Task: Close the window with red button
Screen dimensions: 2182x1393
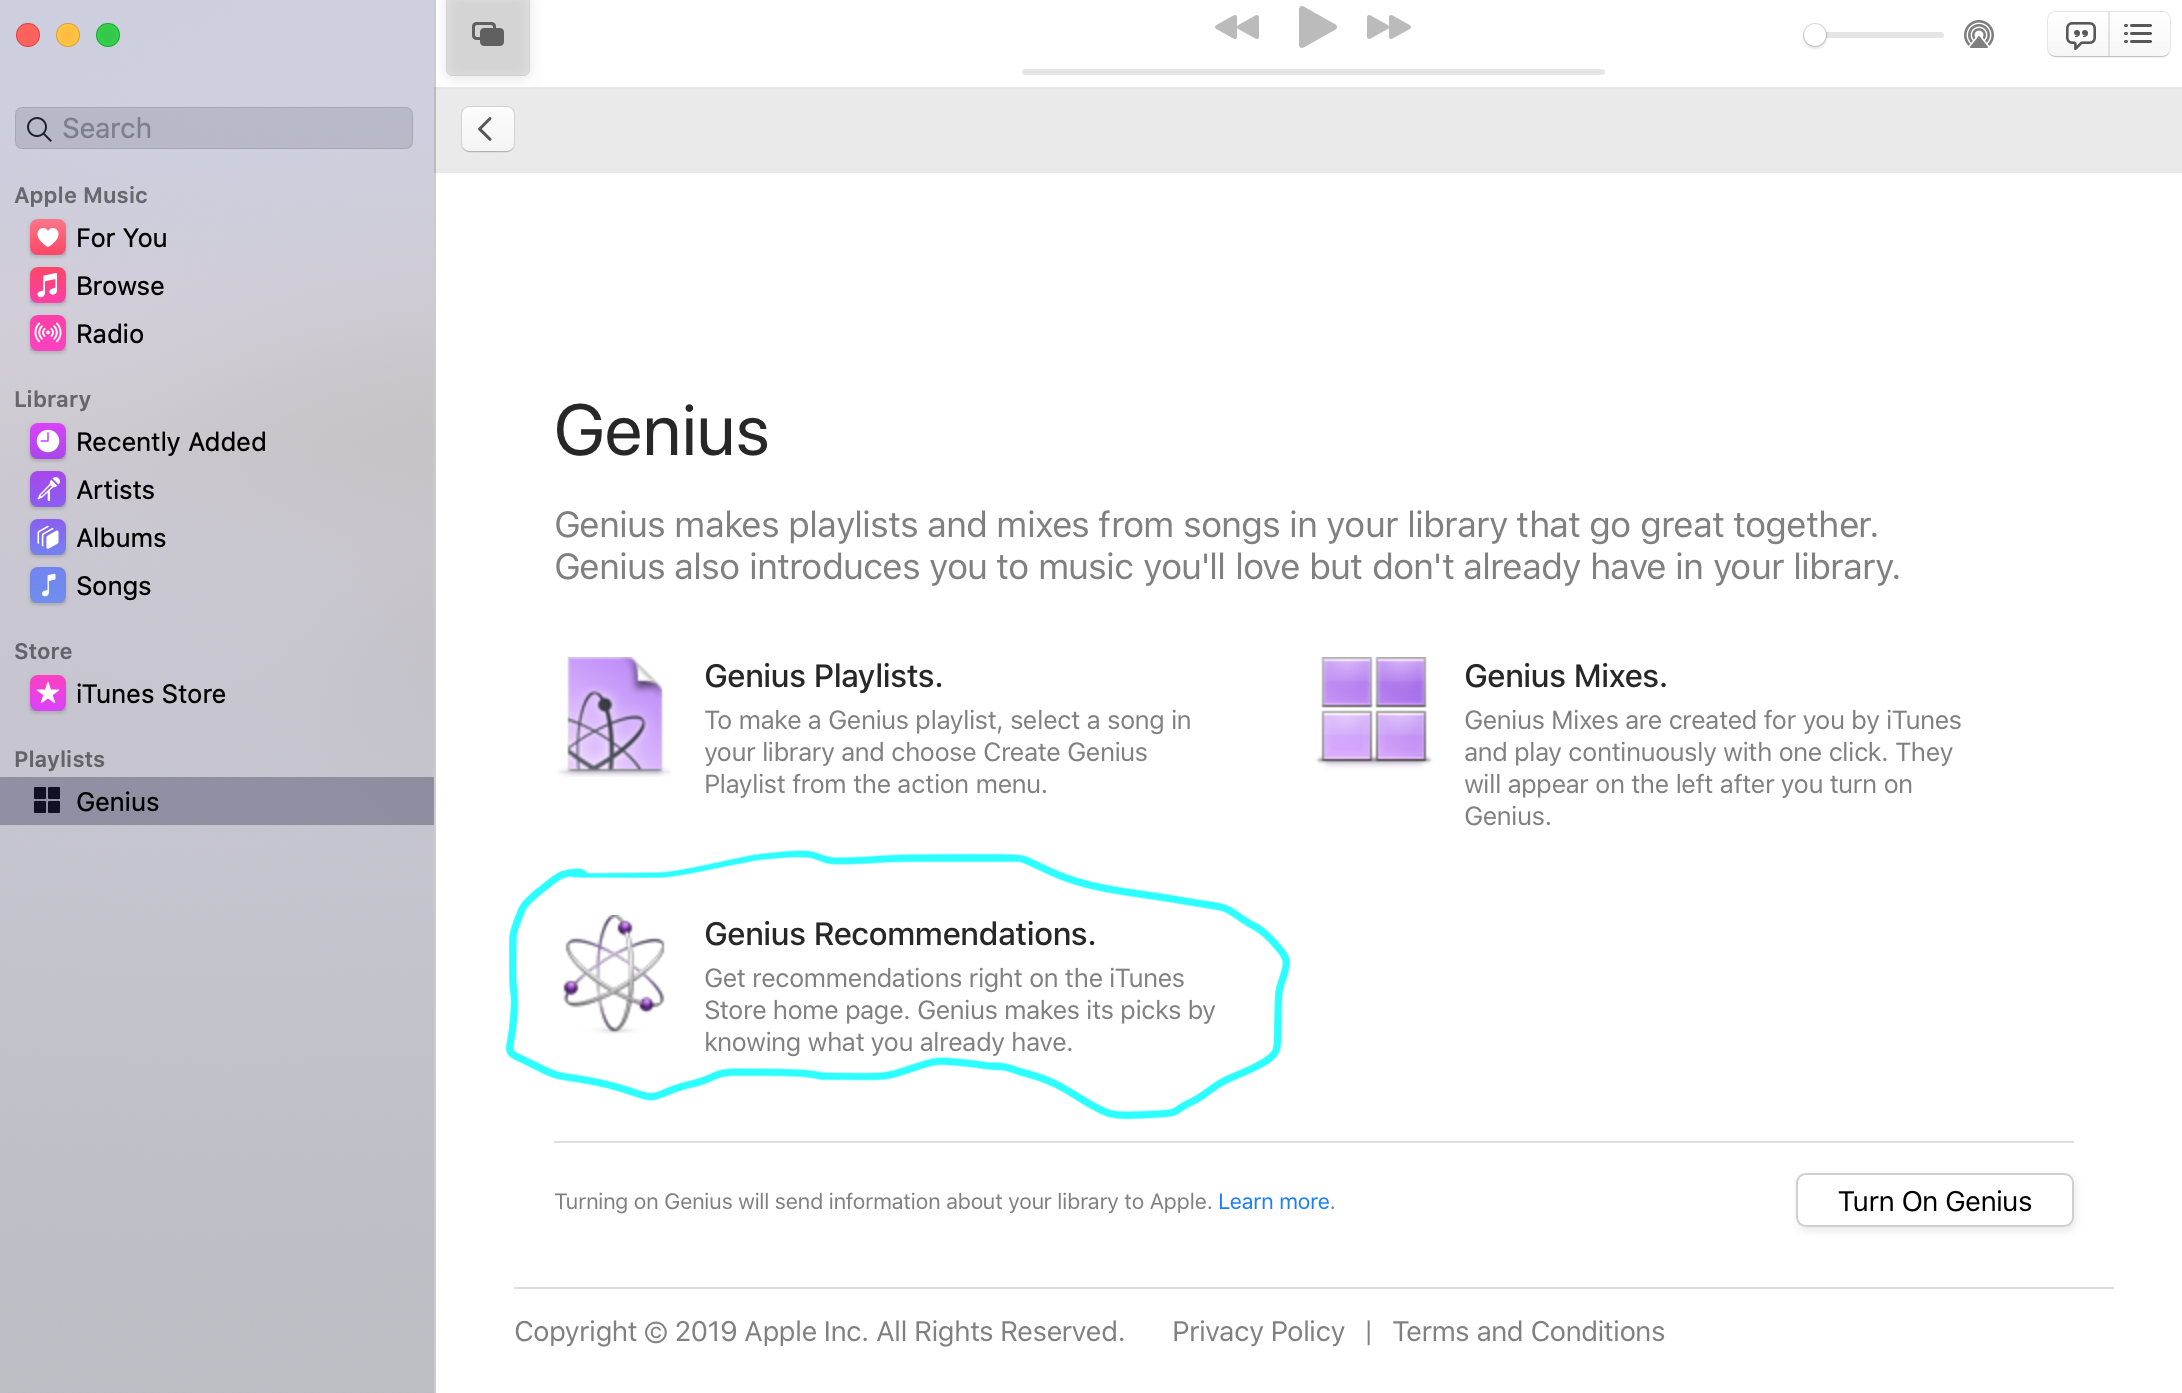Action: coord(28,35)
